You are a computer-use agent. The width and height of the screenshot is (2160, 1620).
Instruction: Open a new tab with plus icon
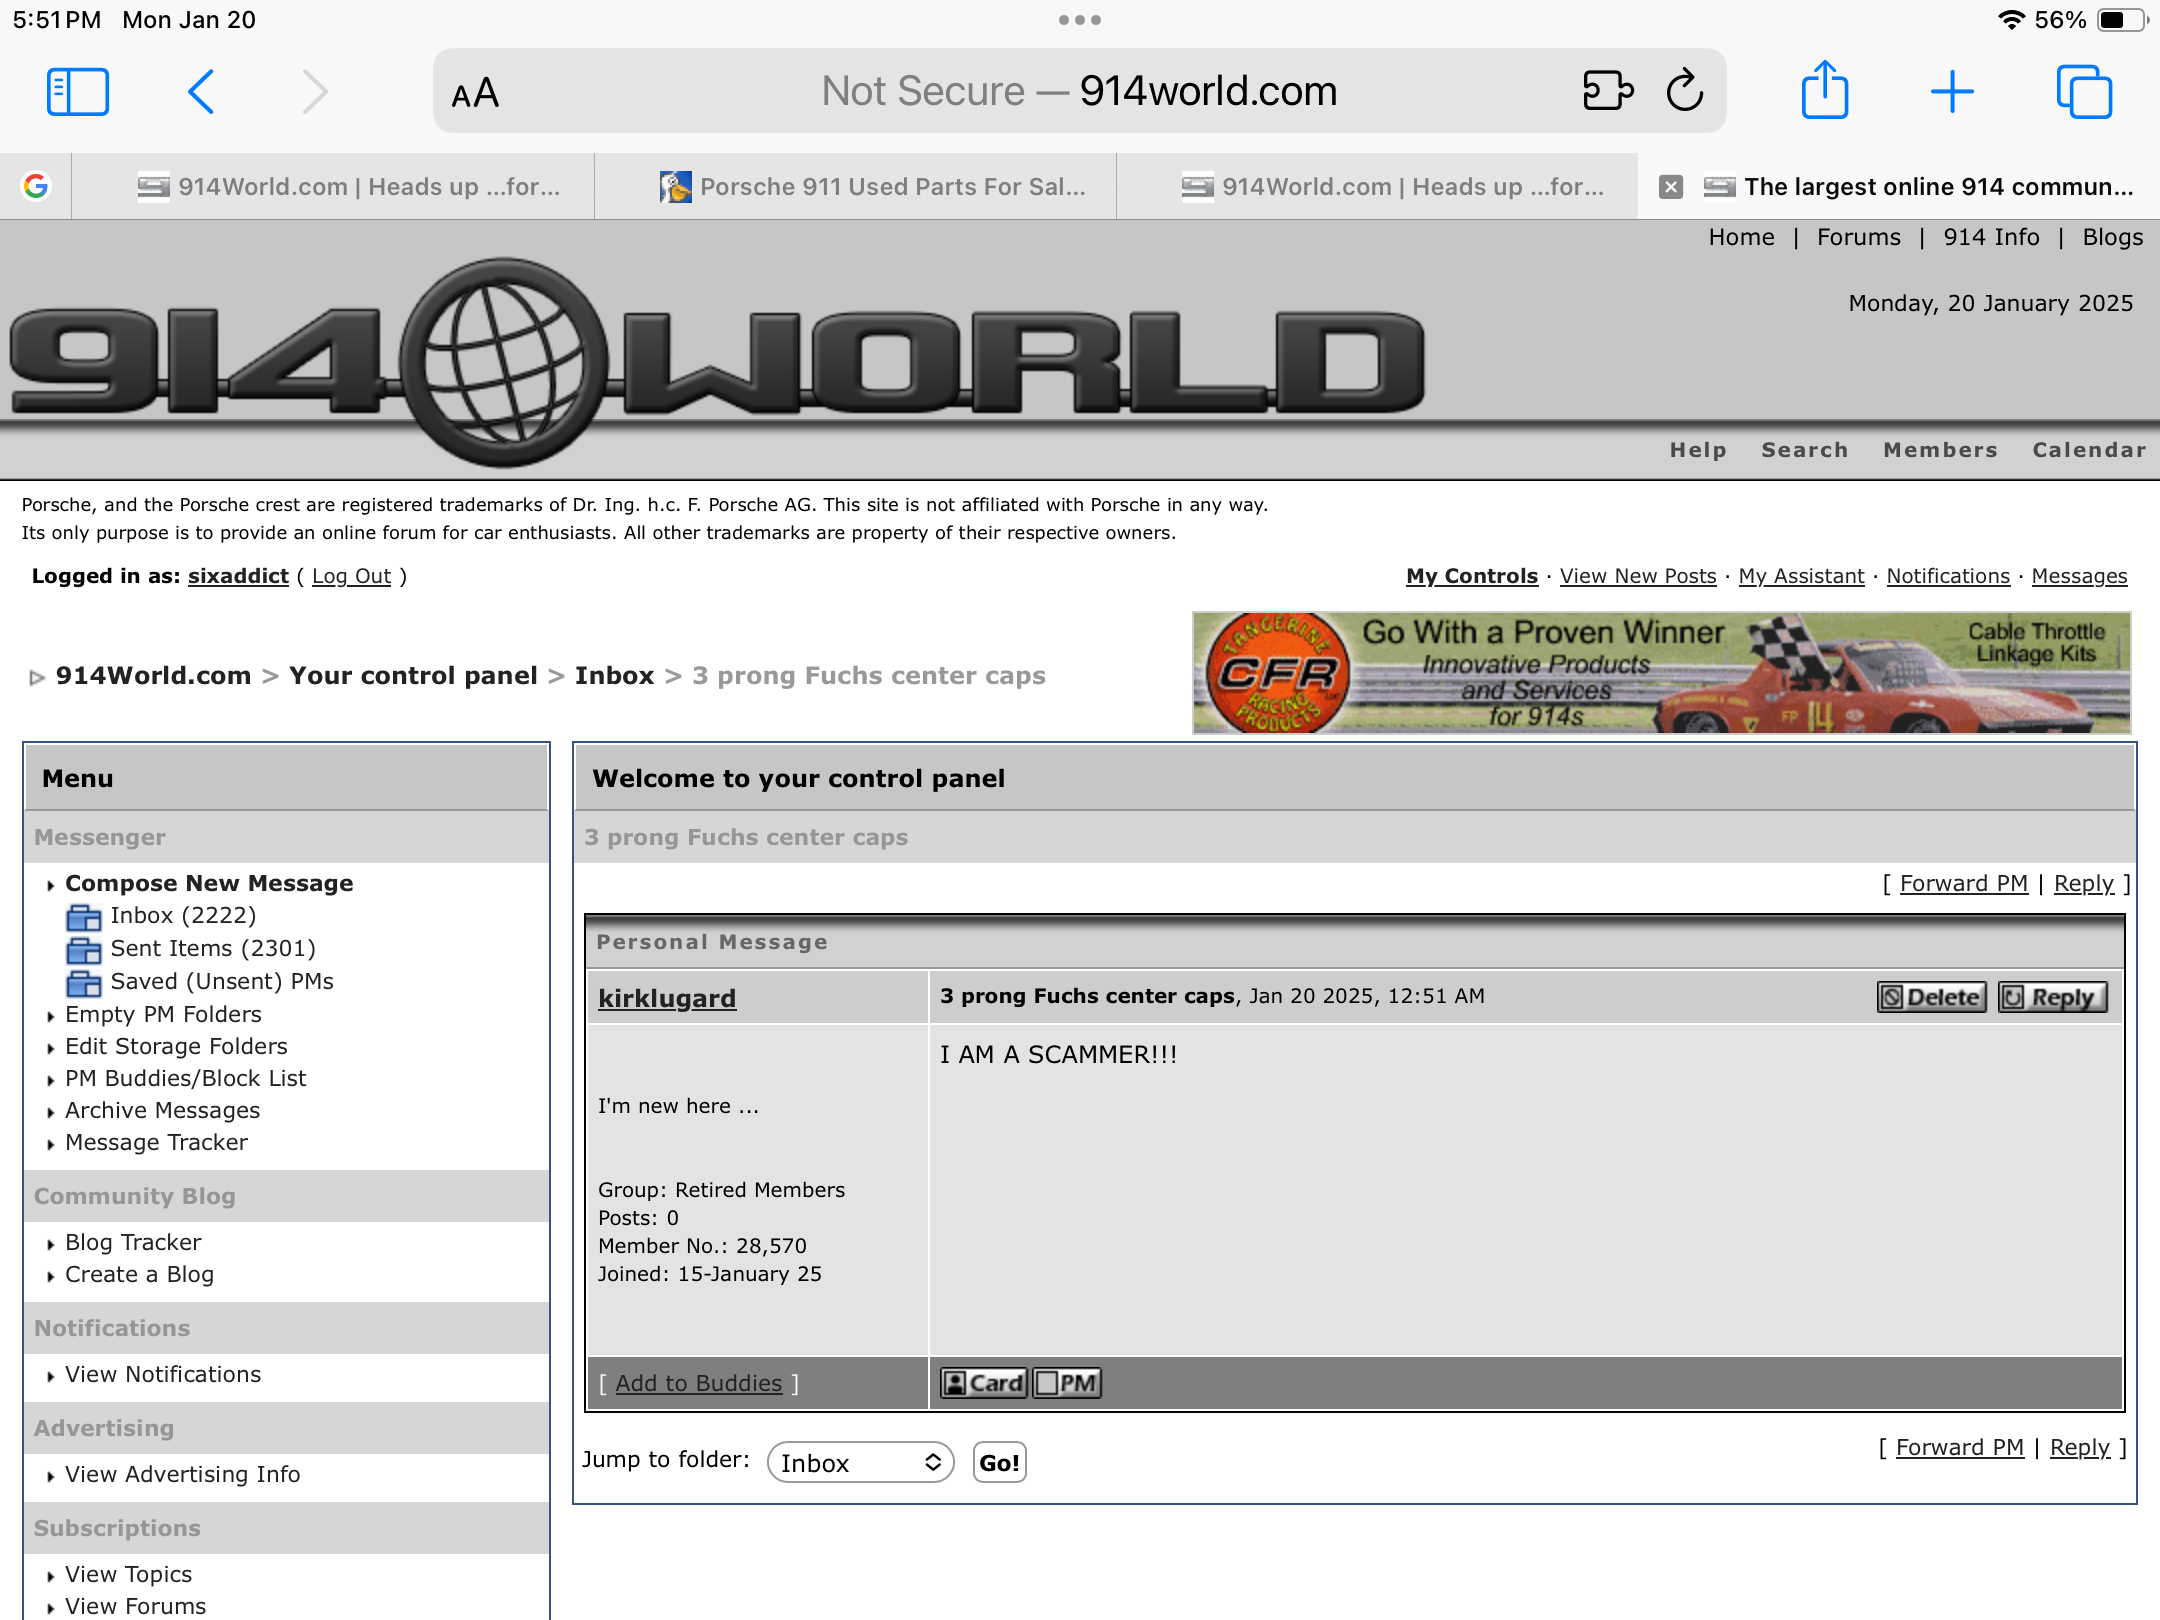pos(1951,92)
